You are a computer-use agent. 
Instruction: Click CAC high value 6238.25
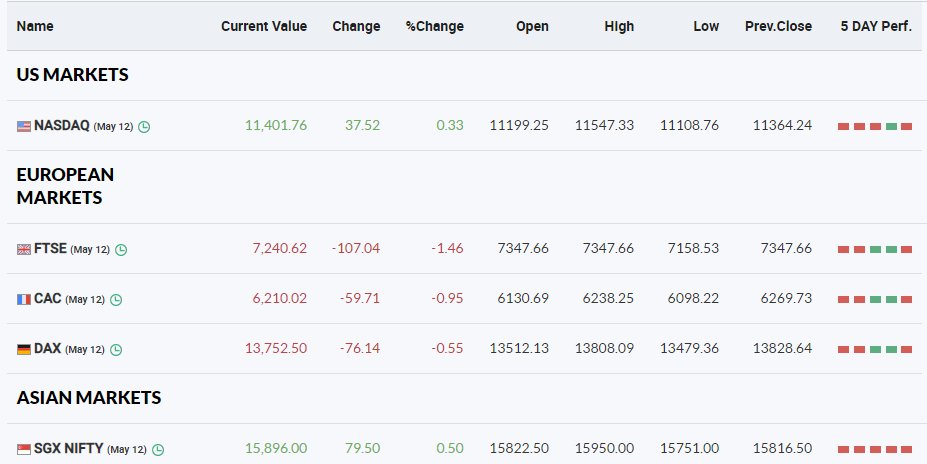coord(608,298)
